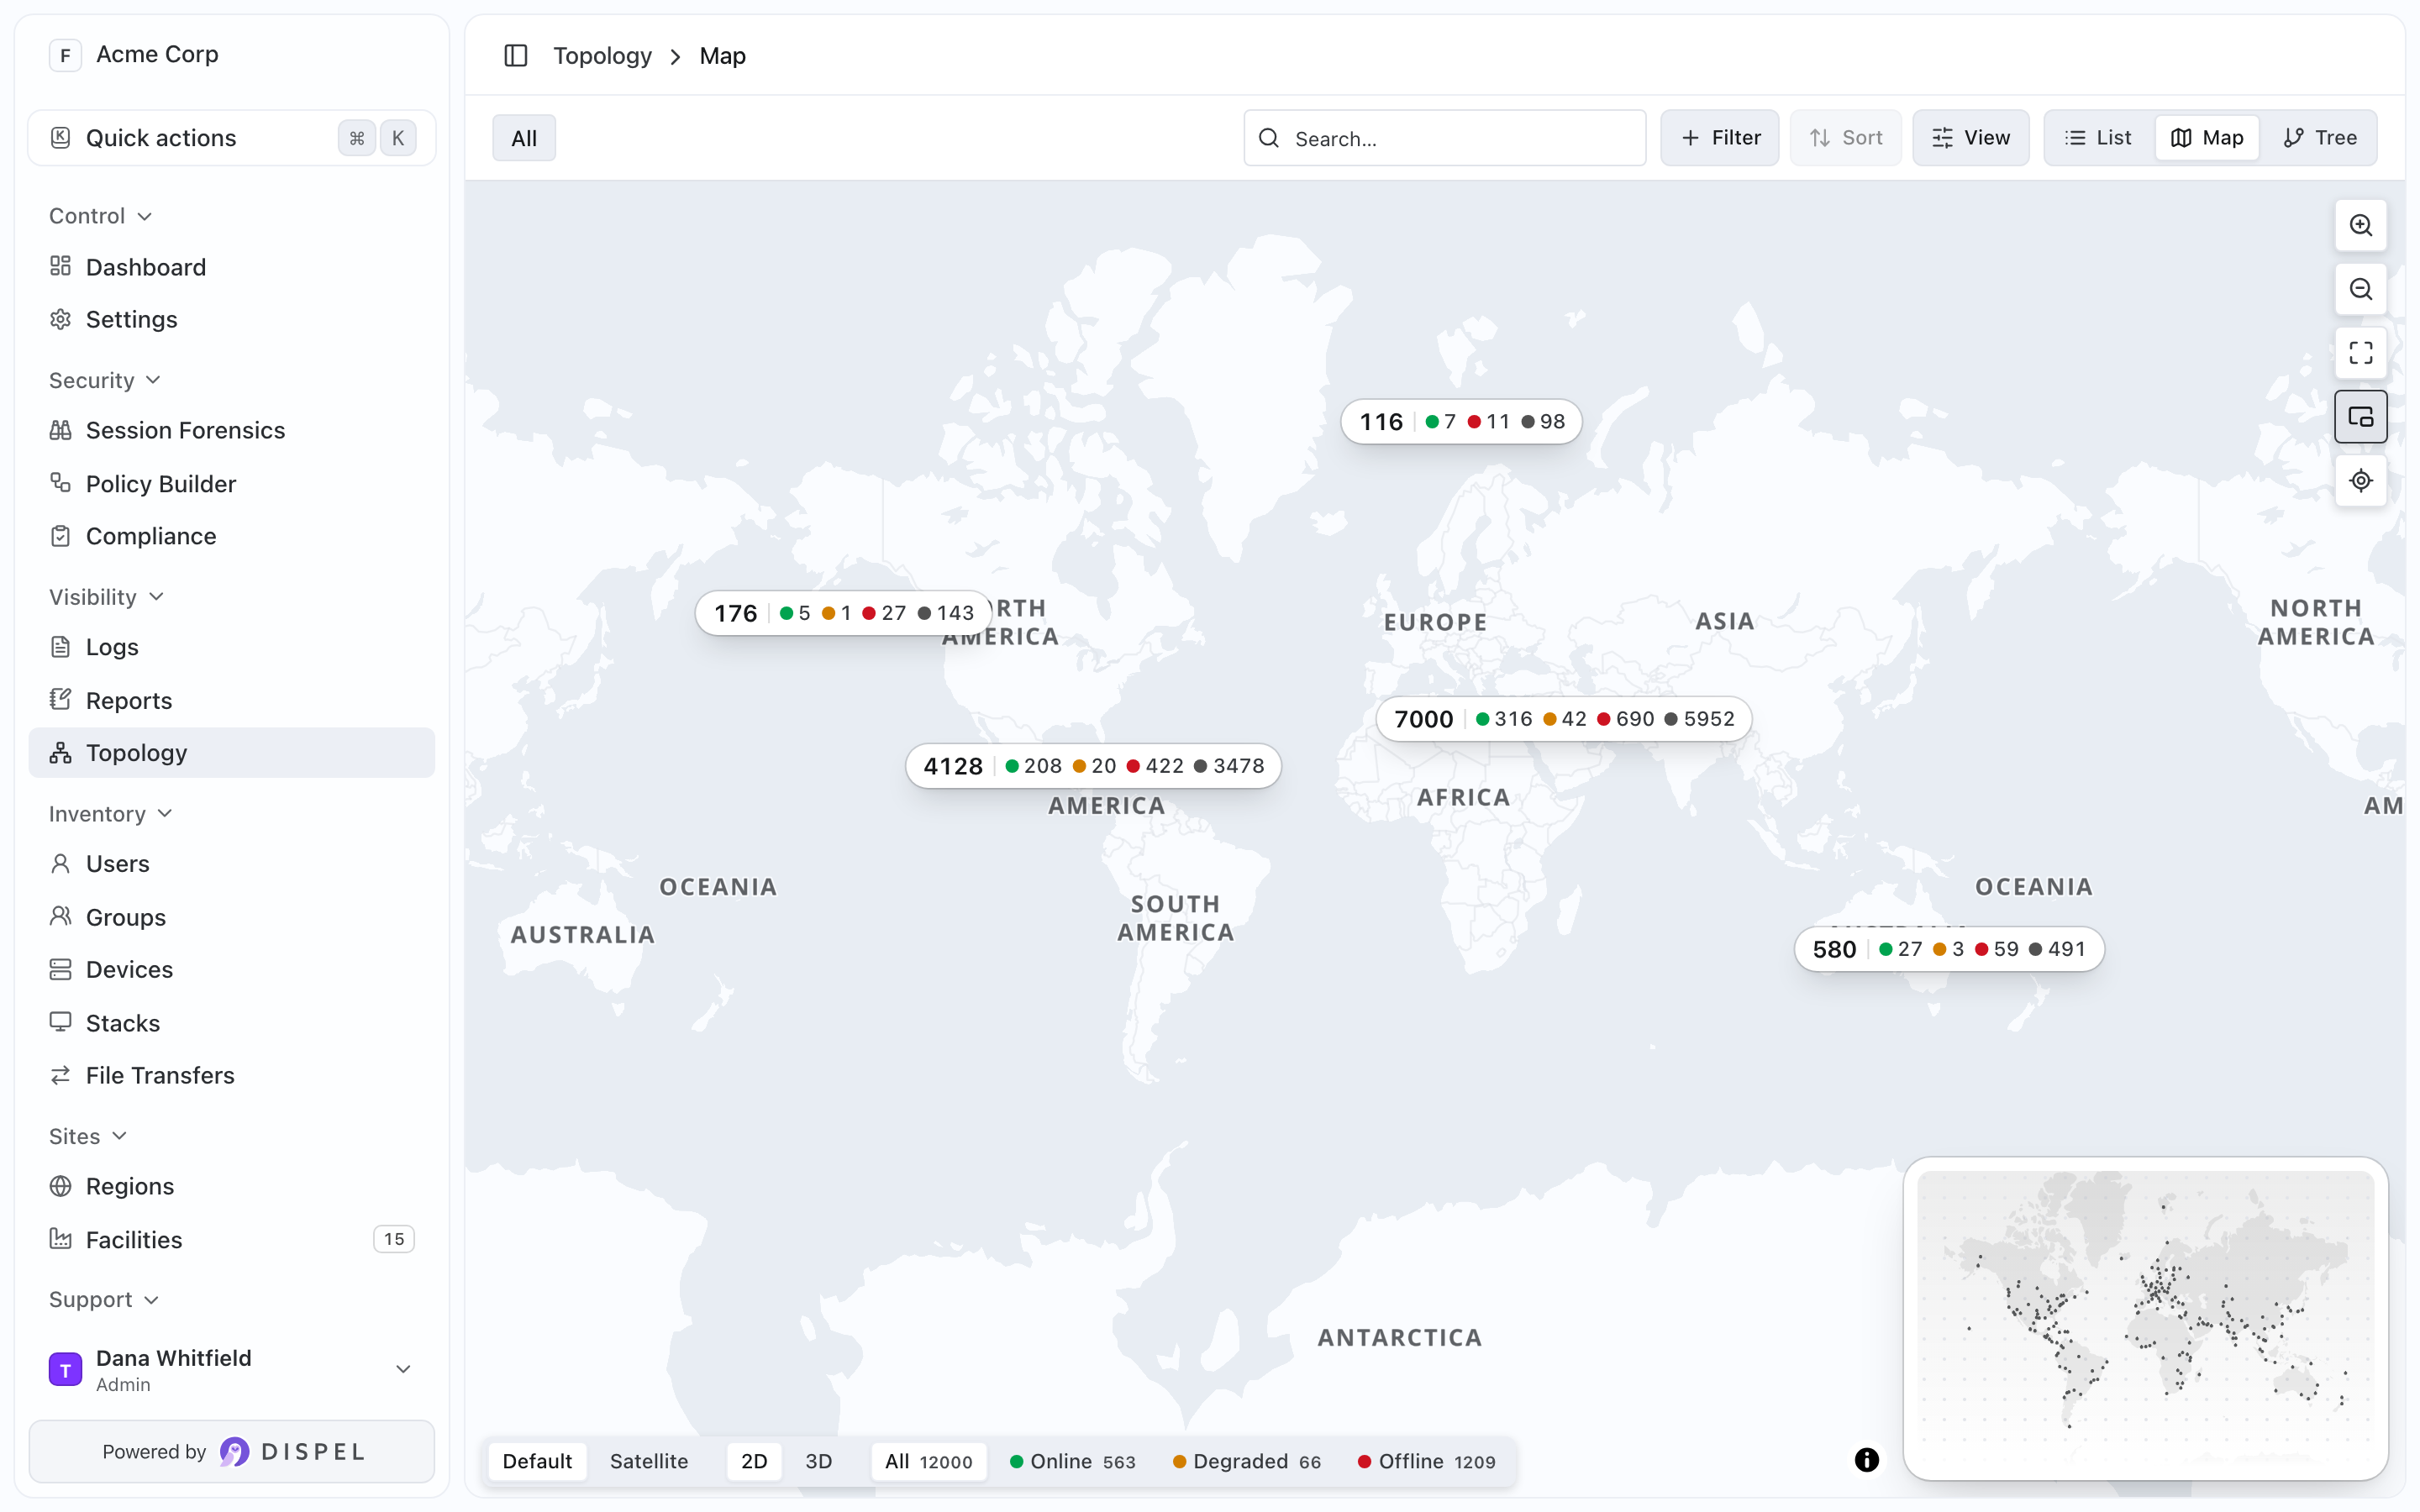Screen dimensions: 2420x1512
Task: Switch to List view tab
Action: pyautogui.click(x=2099, y=138)
